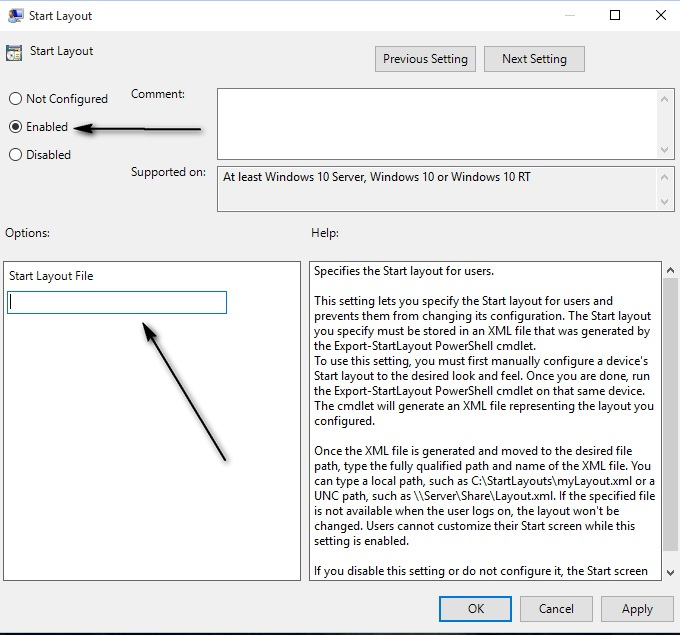Select the Disabled radio button

[15, 154]
